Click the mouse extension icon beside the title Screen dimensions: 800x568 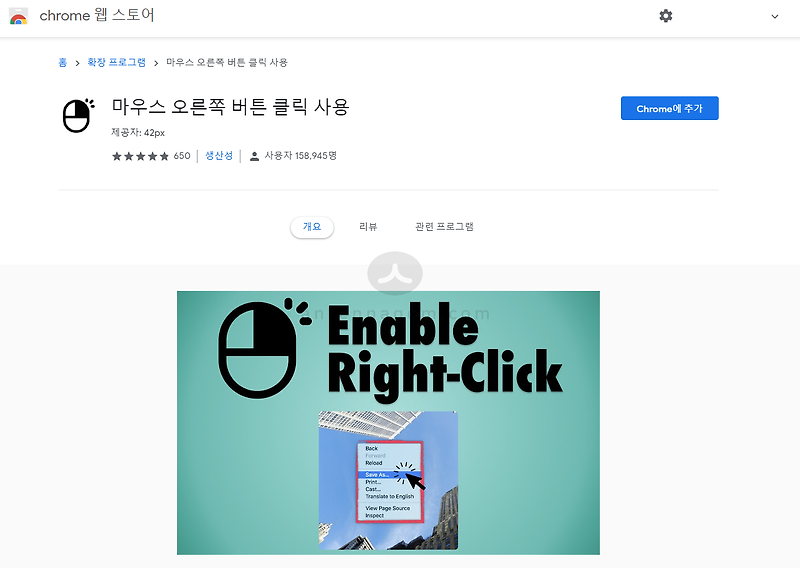coord(78,116)
